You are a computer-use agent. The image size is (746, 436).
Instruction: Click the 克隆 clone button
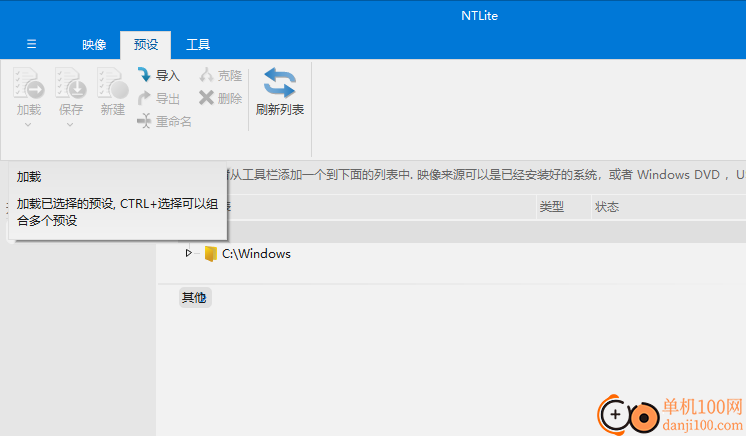coord(221,75)
